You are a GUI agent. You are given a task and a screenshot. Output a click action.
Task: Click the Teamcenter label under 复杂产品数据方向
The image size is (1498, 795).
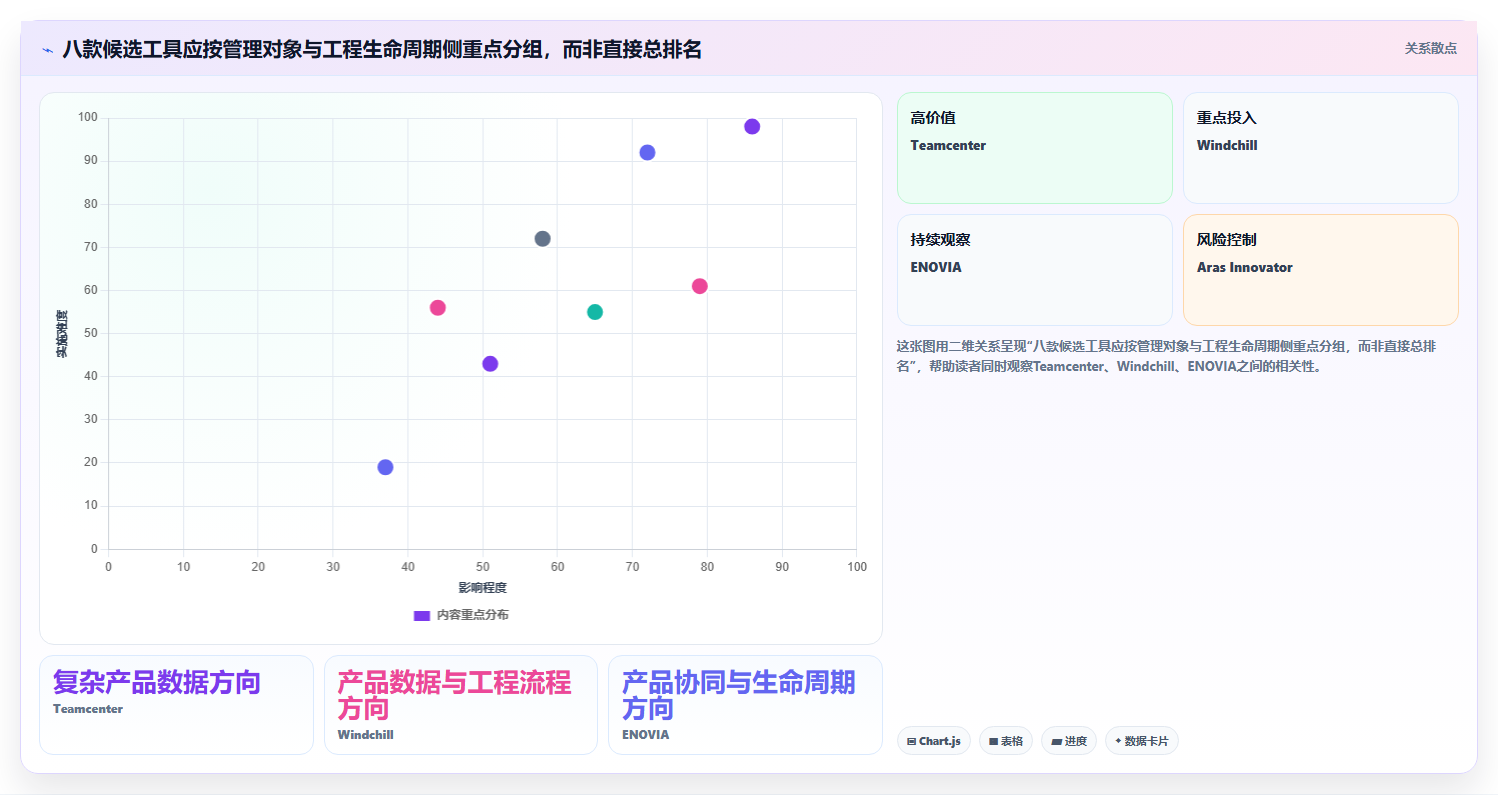pos(88,709)
